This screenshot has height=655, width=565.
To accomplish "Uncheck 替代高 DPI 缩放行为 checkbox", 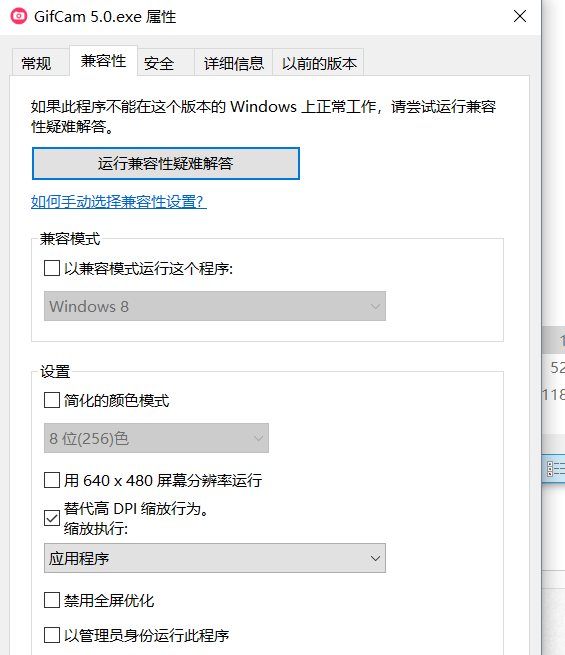I will pyautogui.click(x=52, y=518).
